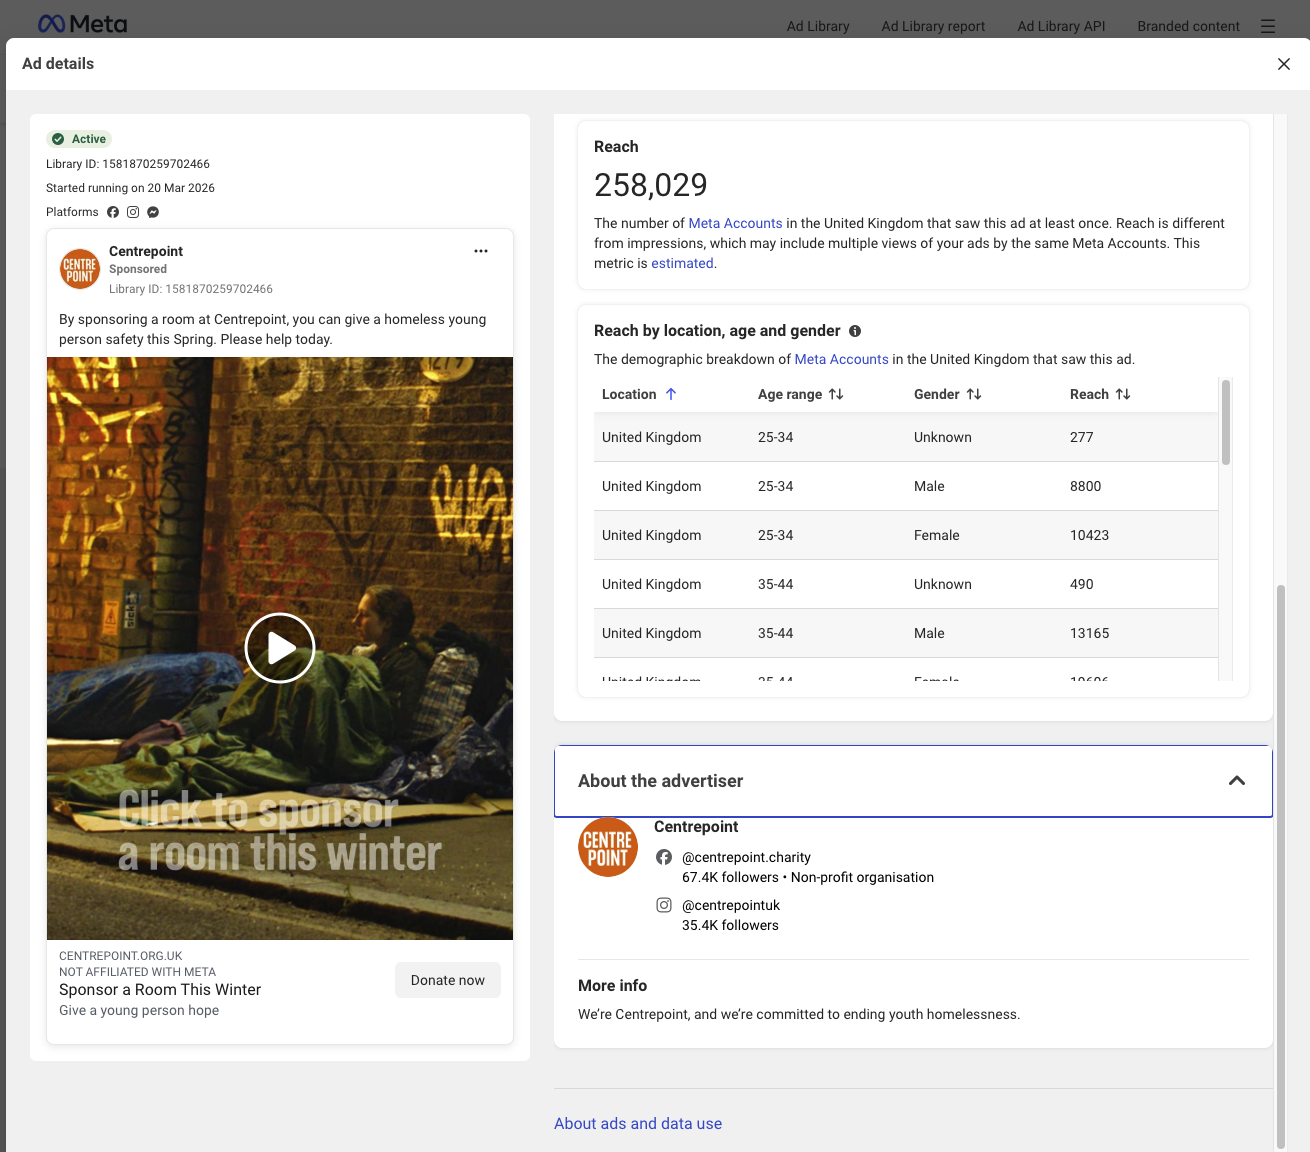
Task: Click the total reach number 258,029
Action: pyautogui.click(x=650, y=185)
